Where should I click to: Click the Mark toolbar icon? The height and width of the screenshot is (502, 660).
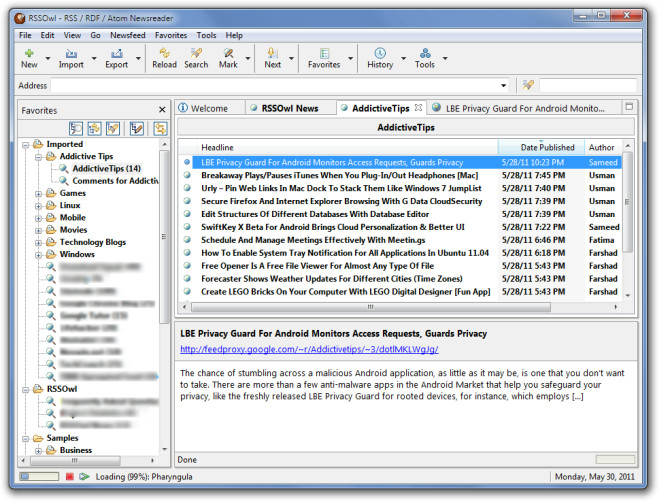click(x=228, y=53)
